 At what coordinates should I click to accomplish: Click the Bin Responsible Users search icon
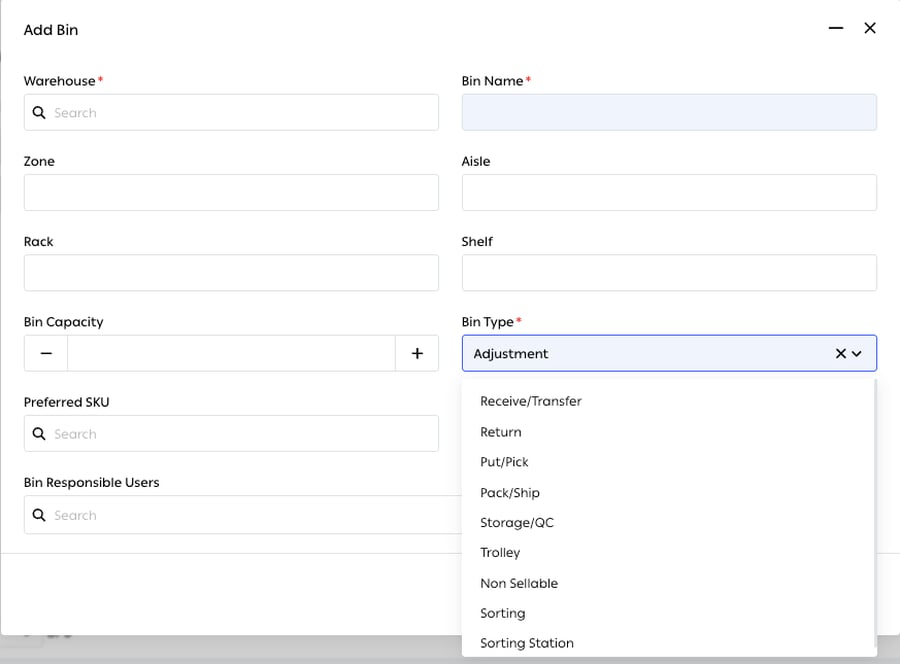pyautogui.click(x=39, y=515)
